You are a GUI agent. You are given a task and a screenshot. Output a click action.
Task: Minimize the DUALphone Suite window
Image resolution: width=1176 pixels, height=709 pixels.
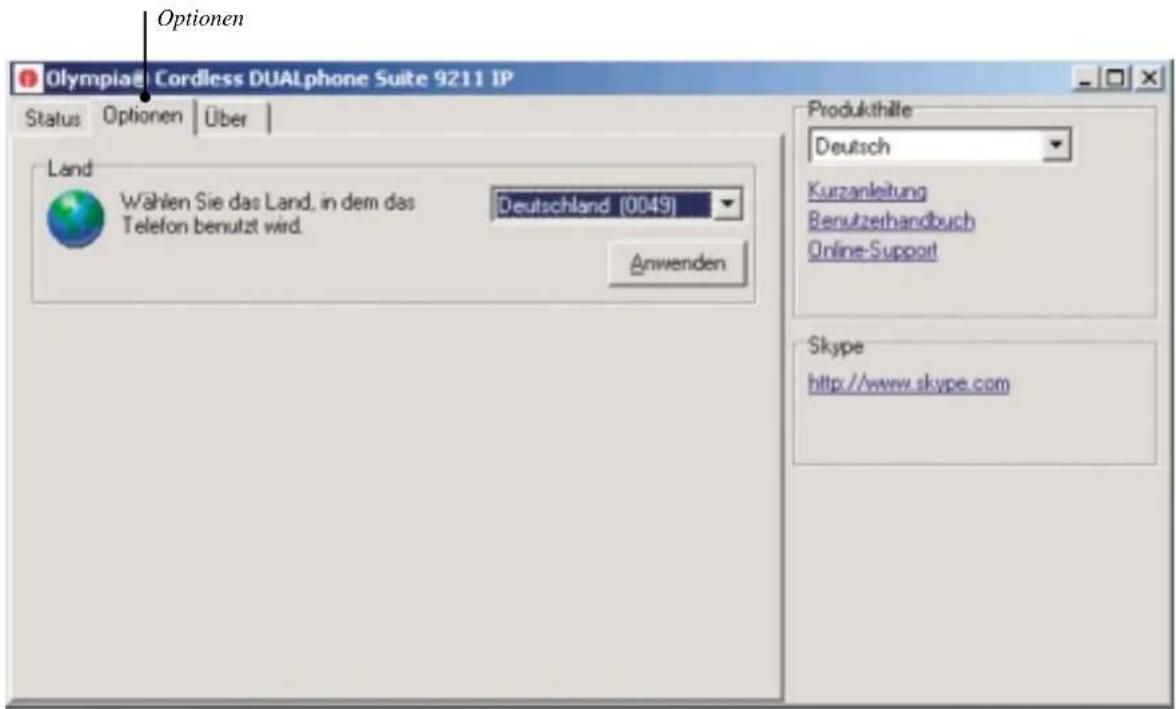pos(1084,77)
